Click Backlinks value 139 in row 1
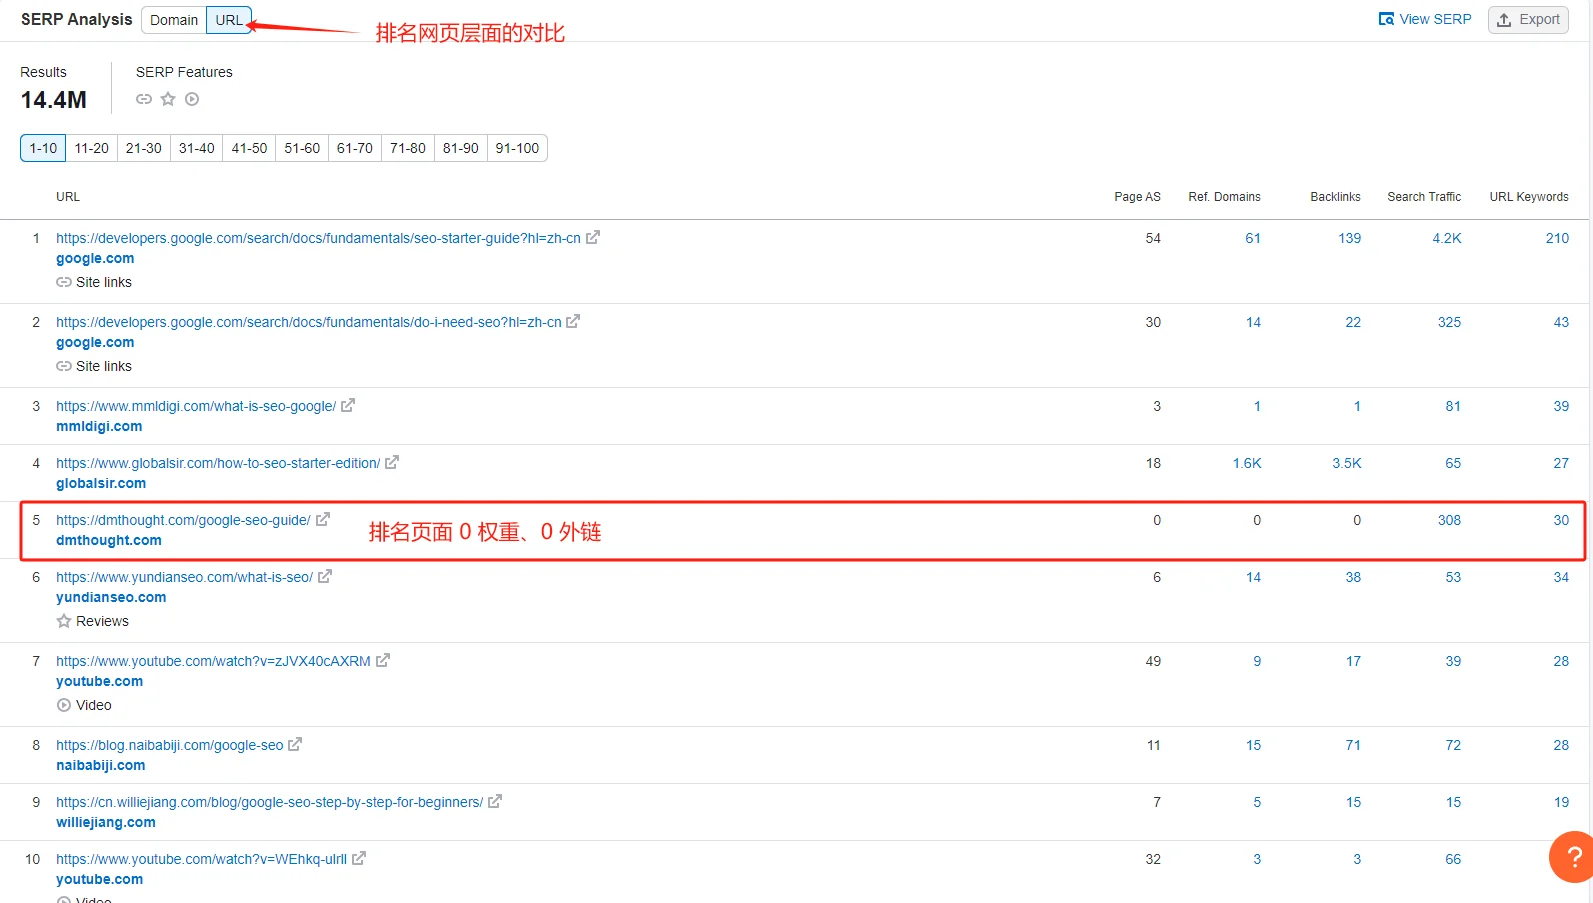 1350,238
